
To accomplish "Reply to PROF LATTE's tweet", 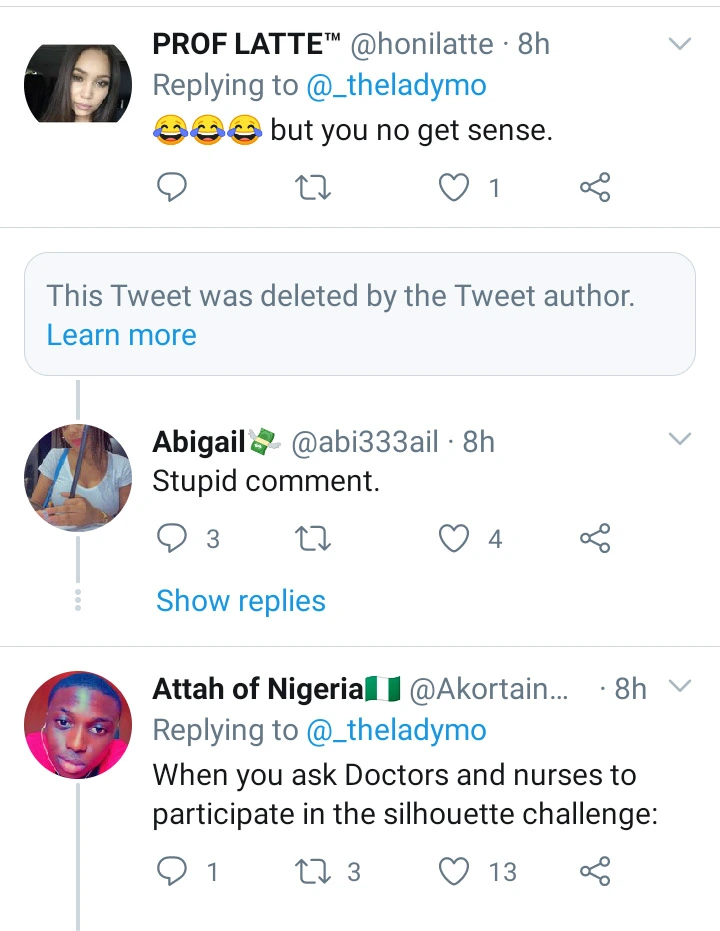I will pos(173,187).
